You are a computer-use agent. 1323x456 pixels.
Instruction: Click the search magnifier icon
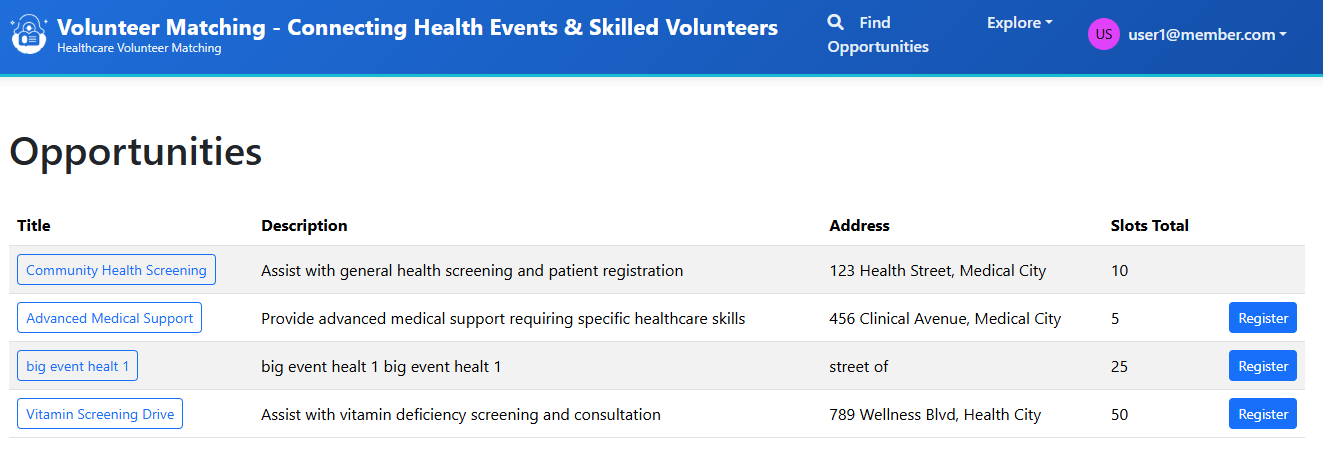pos(836,22)
